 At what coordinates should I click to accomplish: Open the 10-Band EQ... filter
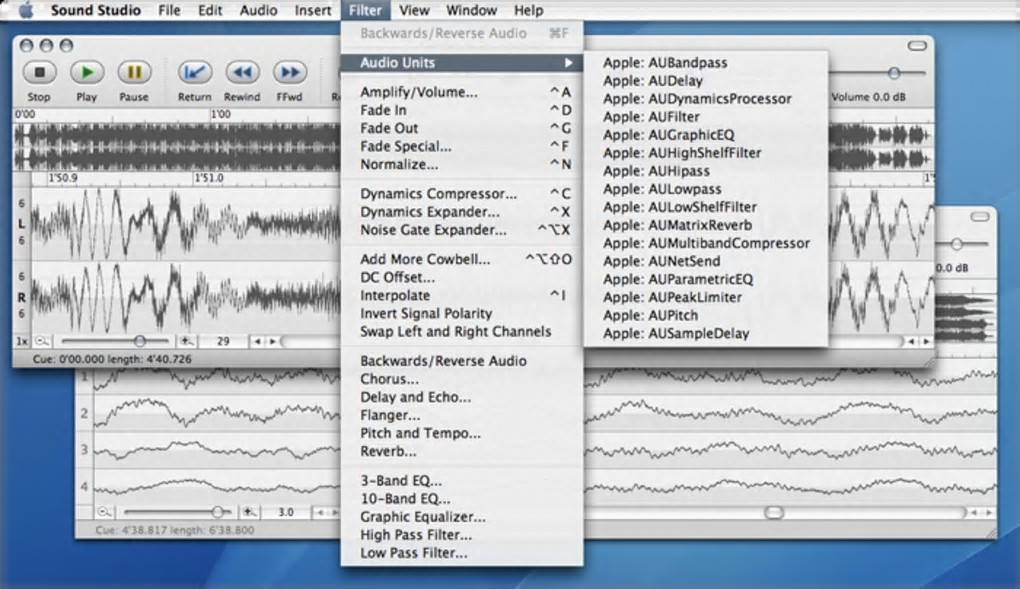(462, 499)
